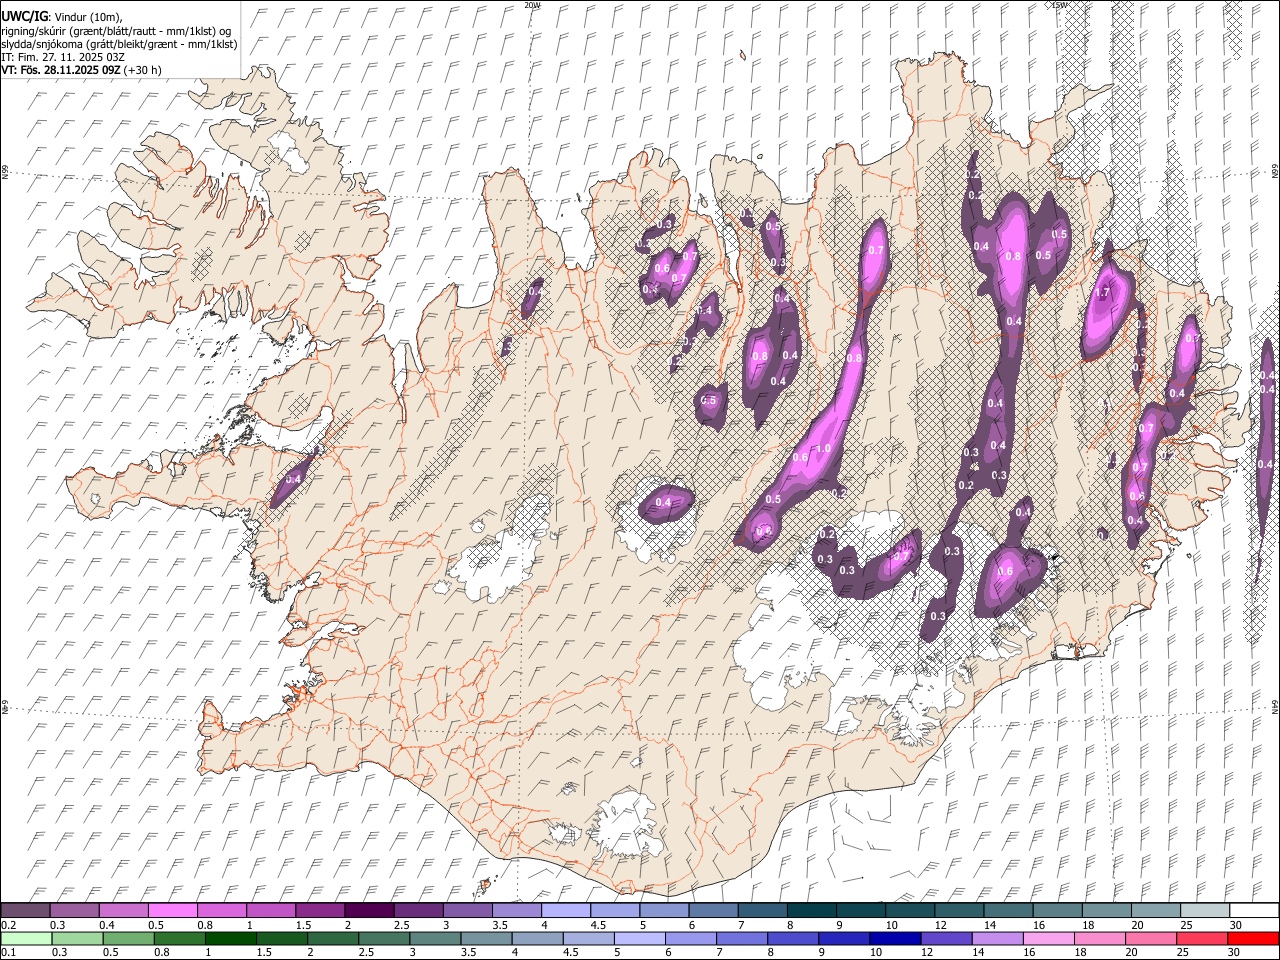Viewport: 1280px width, 960px height.
Task: Click the '1.7' snowfall value on the map
Action: (1103, 293)
